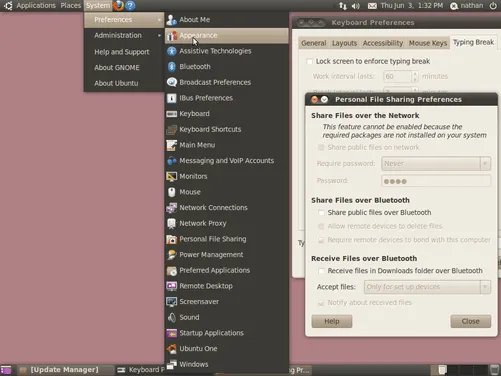Open the Places menu
The width and height of the screenshot is (501, 376).
point(71,6)
